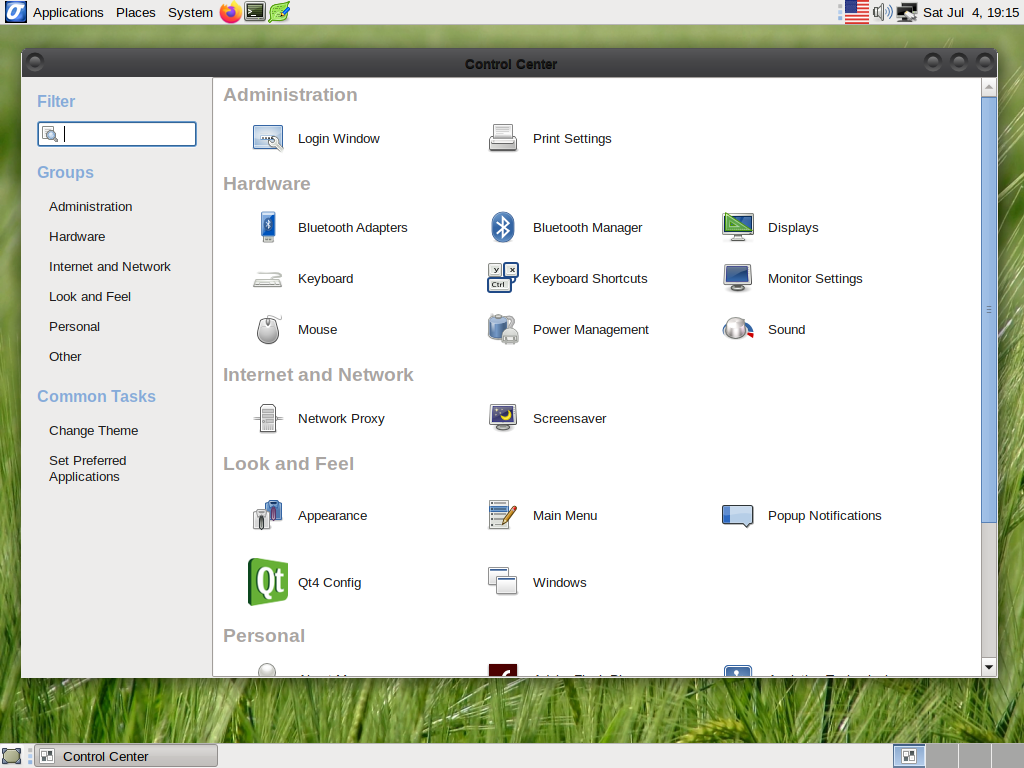This screenshot has width=1024, height=768.
Task: Click the Print Settings label
Action: point(572,138)
